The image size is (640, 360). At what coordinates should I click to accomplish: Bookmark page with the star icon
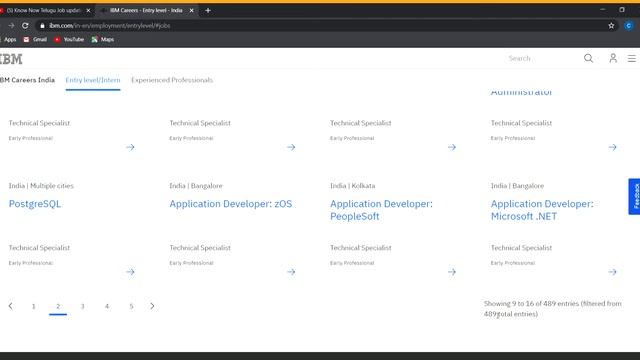[611, 26]
